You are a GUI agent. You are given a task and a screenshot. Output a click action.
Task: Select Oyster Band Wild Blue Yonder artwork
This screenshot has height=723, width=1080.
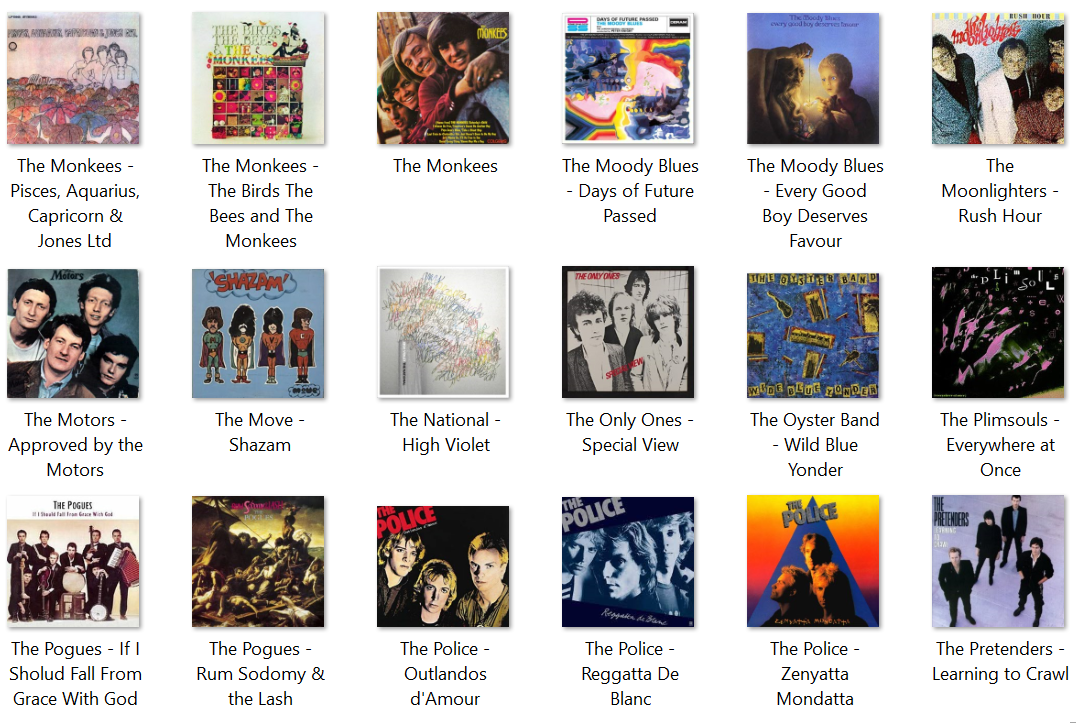[813, 335]
